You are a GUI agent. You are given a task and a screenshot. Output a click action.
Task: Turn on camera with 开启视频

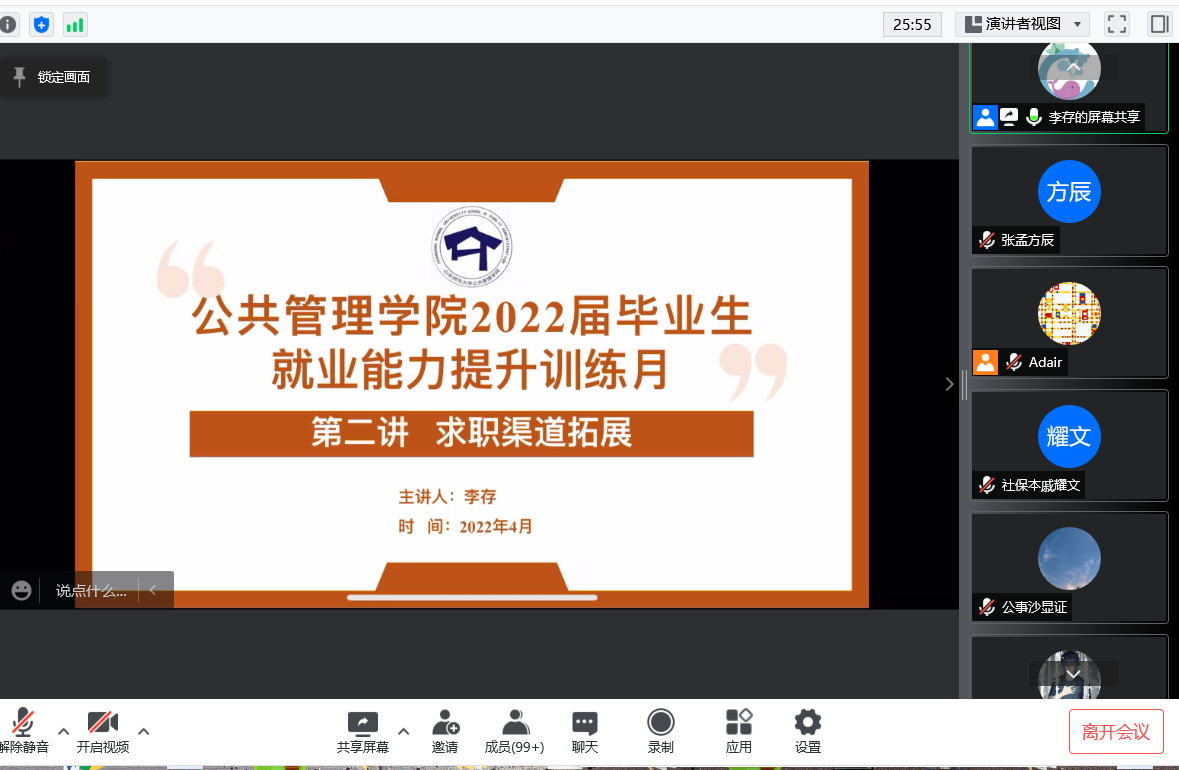click(x=103, y=731)
